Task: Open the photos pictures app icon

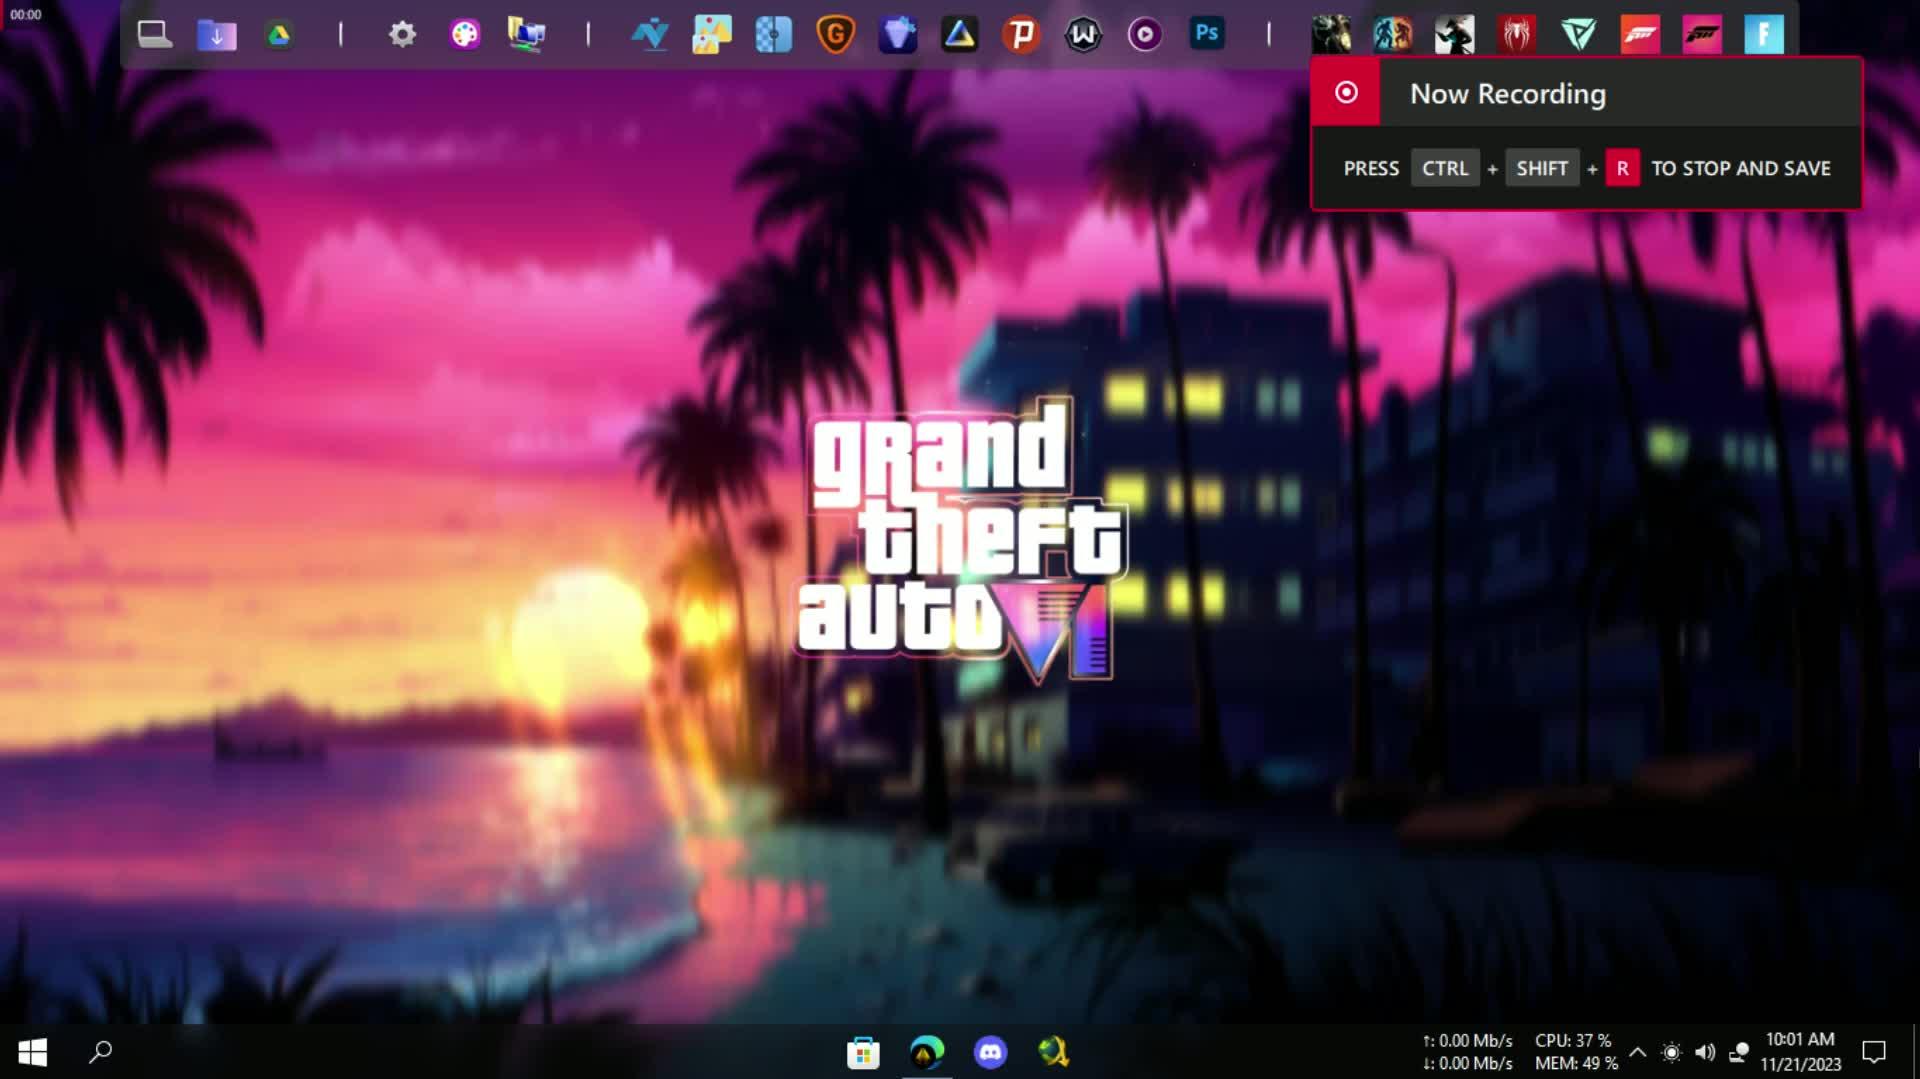Action: (712, 35)
